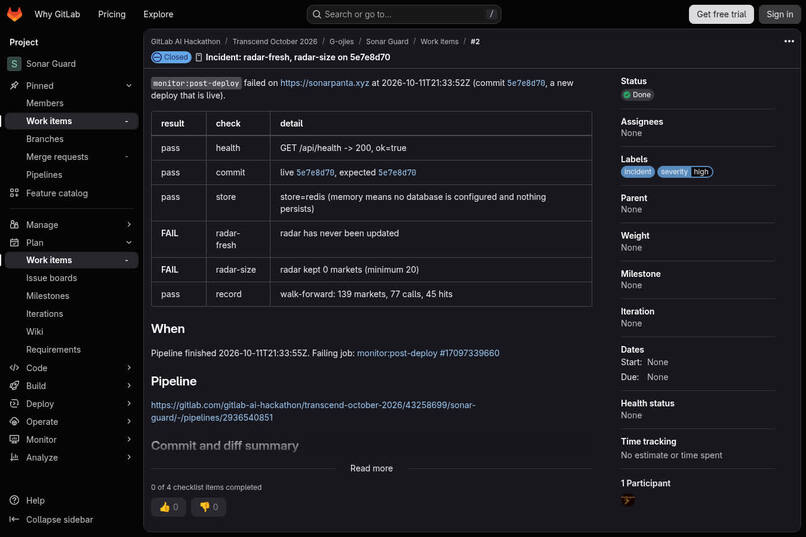Image resolution: width=806 pixels, height=537 pixels.
Task: Click the Sign in button
Action: click(x=780, y=14)
